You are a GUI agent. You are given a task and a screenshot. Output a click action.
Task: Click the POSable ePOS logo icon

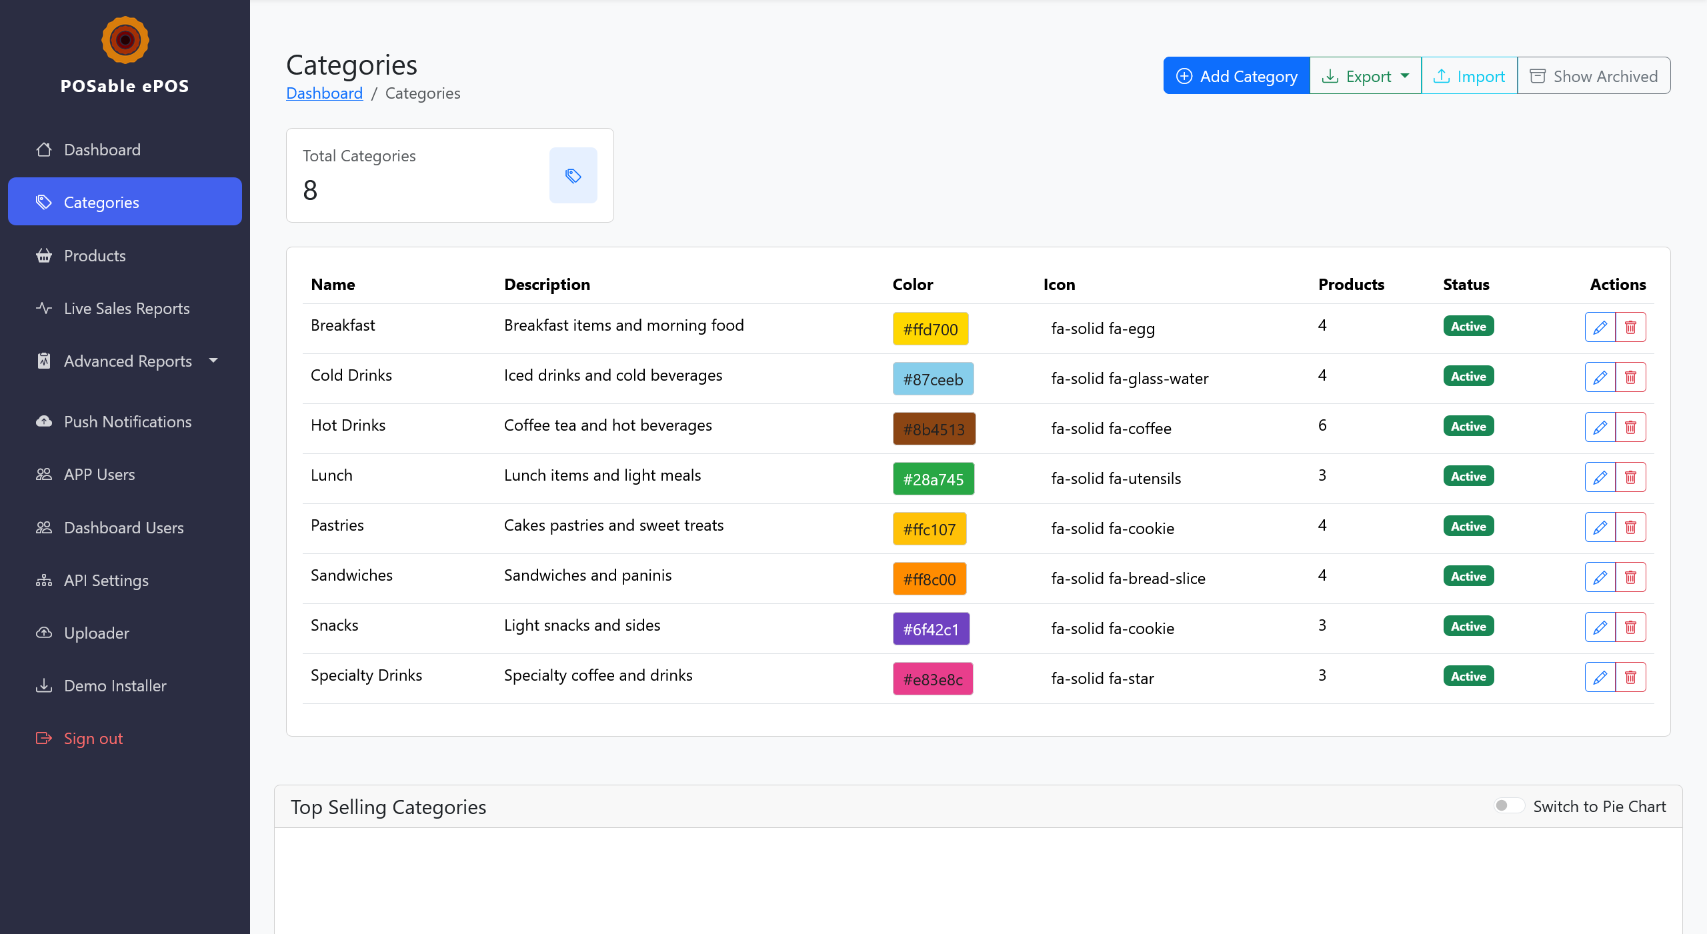tap(125, 40)
